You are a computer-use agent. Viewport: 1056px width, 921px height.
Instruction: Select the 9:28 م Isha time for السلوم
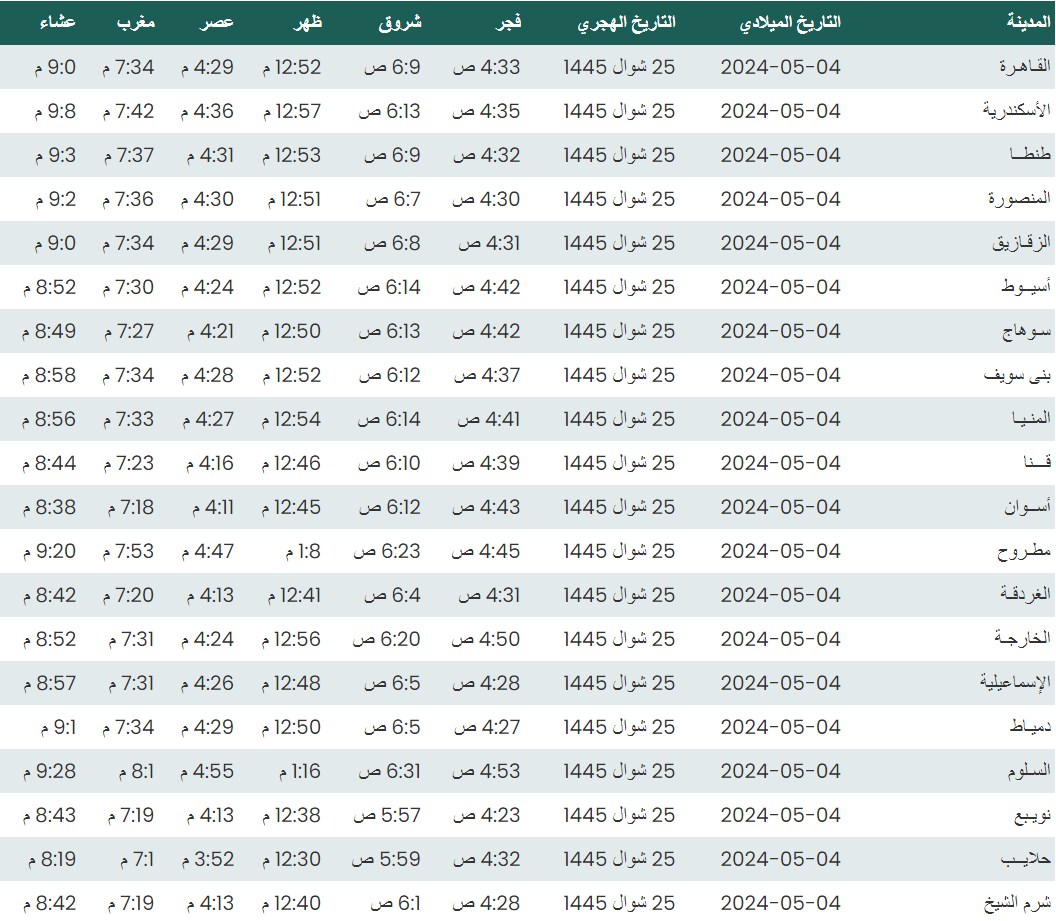click(x=49, y=771)
